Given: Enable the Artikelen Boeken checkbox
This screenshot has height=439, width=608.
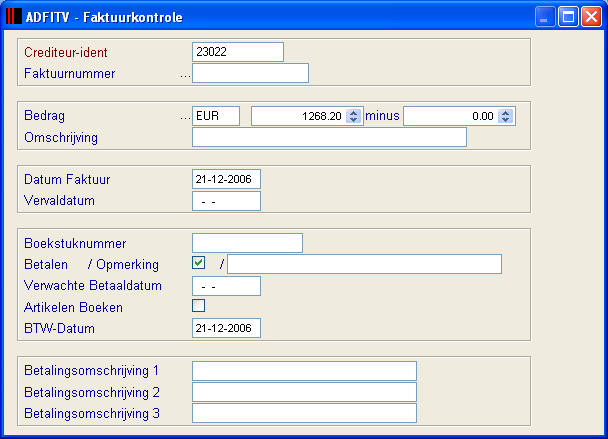Looking at the screenshot, I should coord(199,306).
